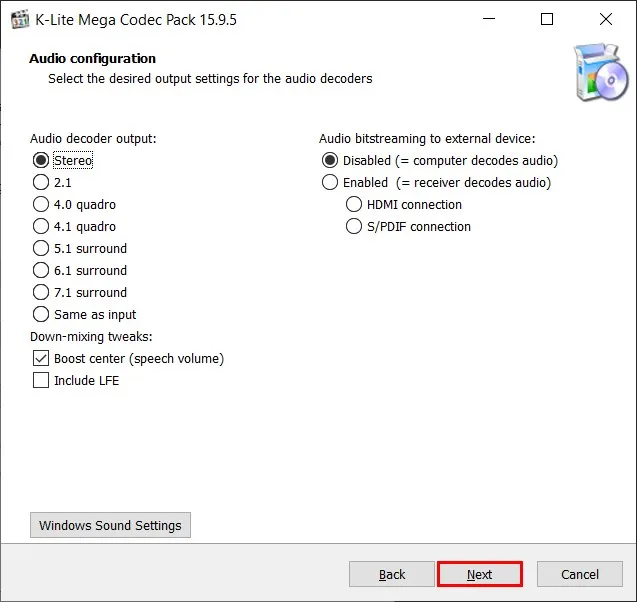The image size is (637, 602).
Task: Select 4.0 quadro output
Action: tap(41, 204)
